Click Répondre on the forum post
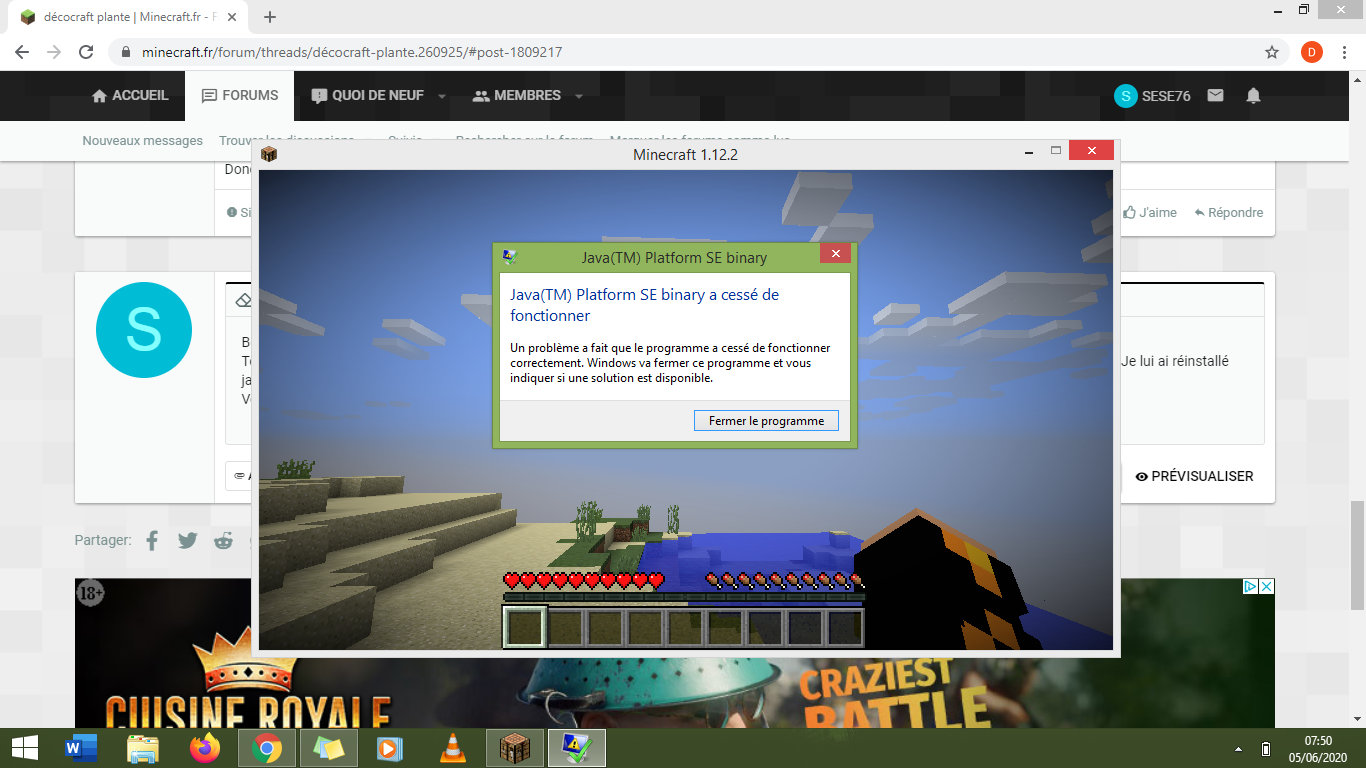The image size is (1366, 768). coord(1228,212)
